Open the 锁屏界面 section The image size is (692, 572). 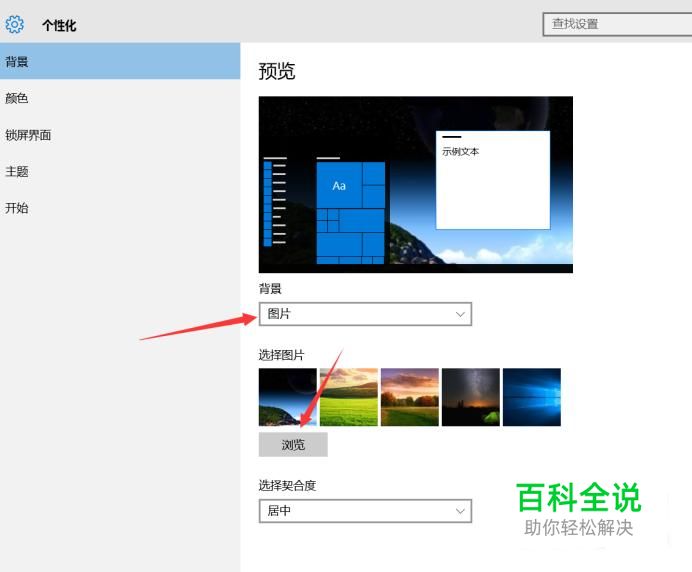click(120, 135)
